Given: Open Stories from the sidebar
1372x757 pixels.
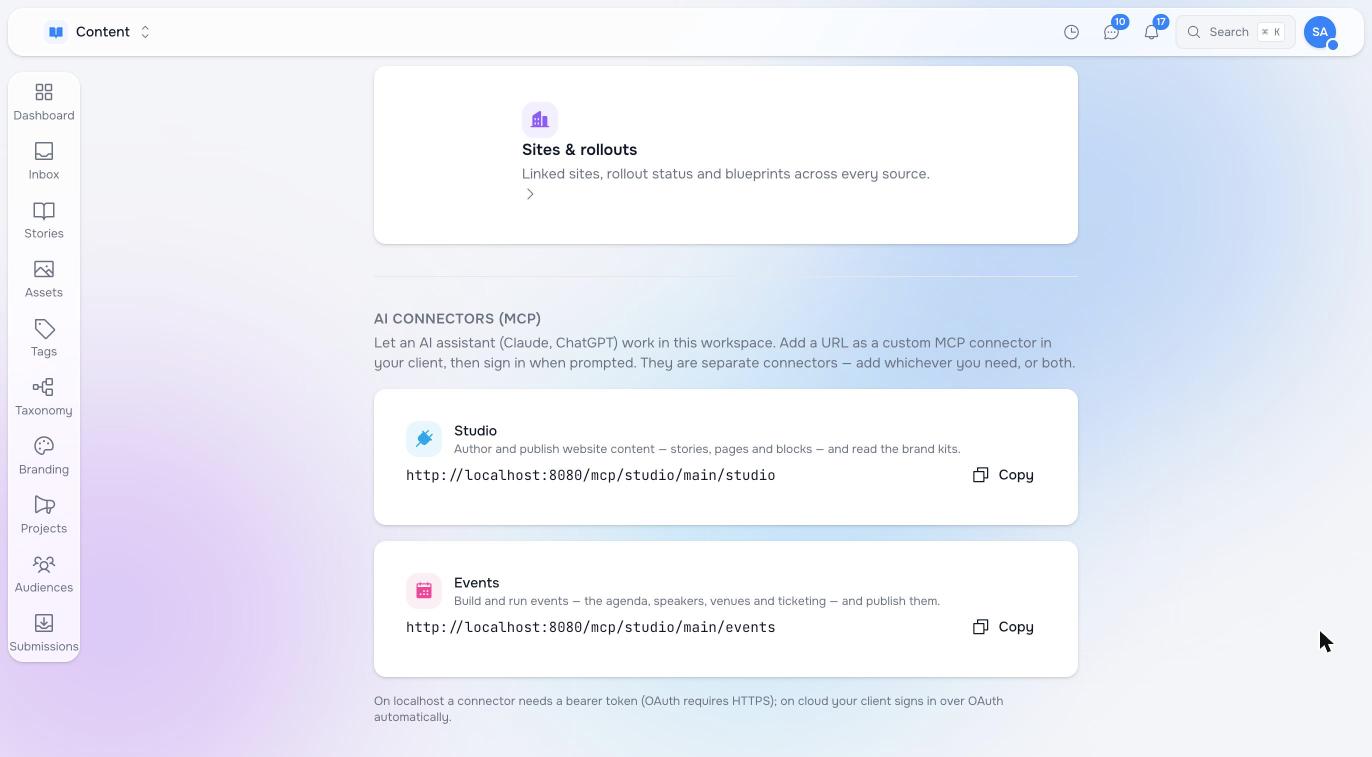Looking at the screenshot, I should point(44,221).
